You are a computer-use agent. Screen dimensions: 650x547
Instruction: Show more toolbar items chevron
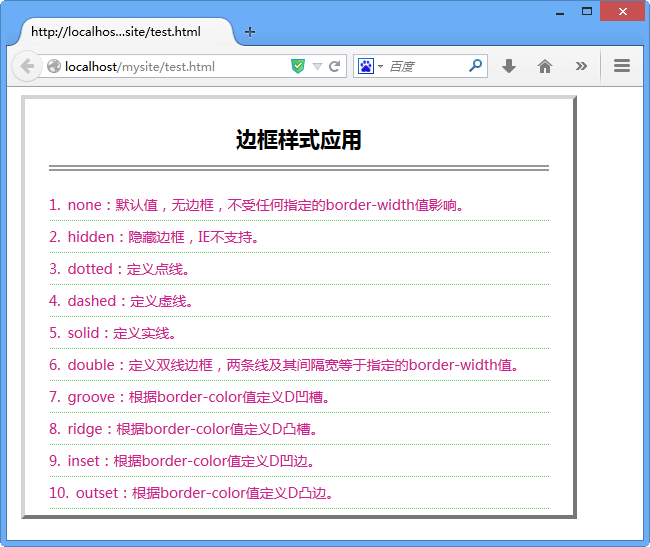click(x=581, y=67)
